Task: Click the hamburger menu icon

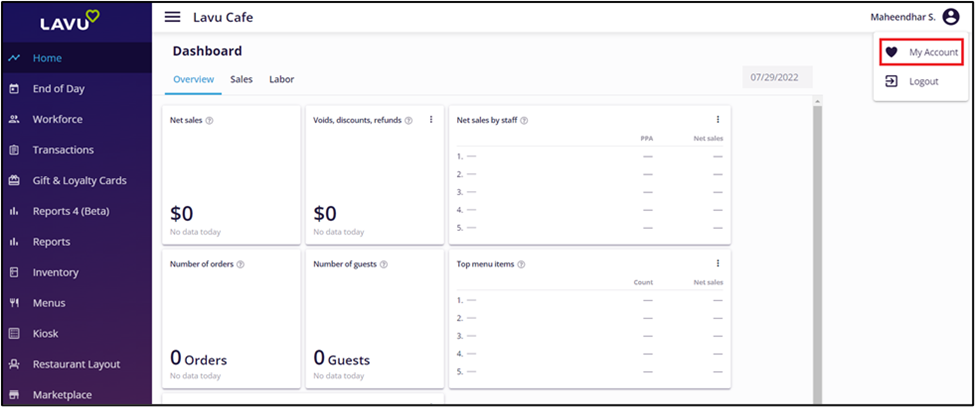Action: (173, 17)
